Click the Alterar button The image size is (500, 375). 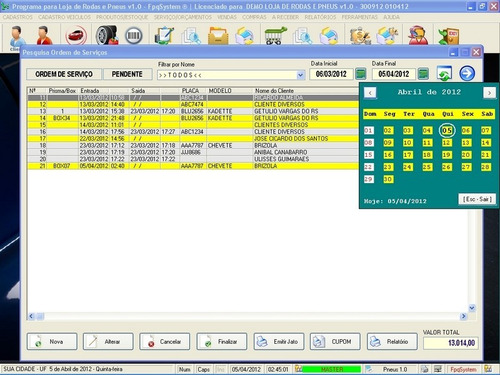(108, 342)
